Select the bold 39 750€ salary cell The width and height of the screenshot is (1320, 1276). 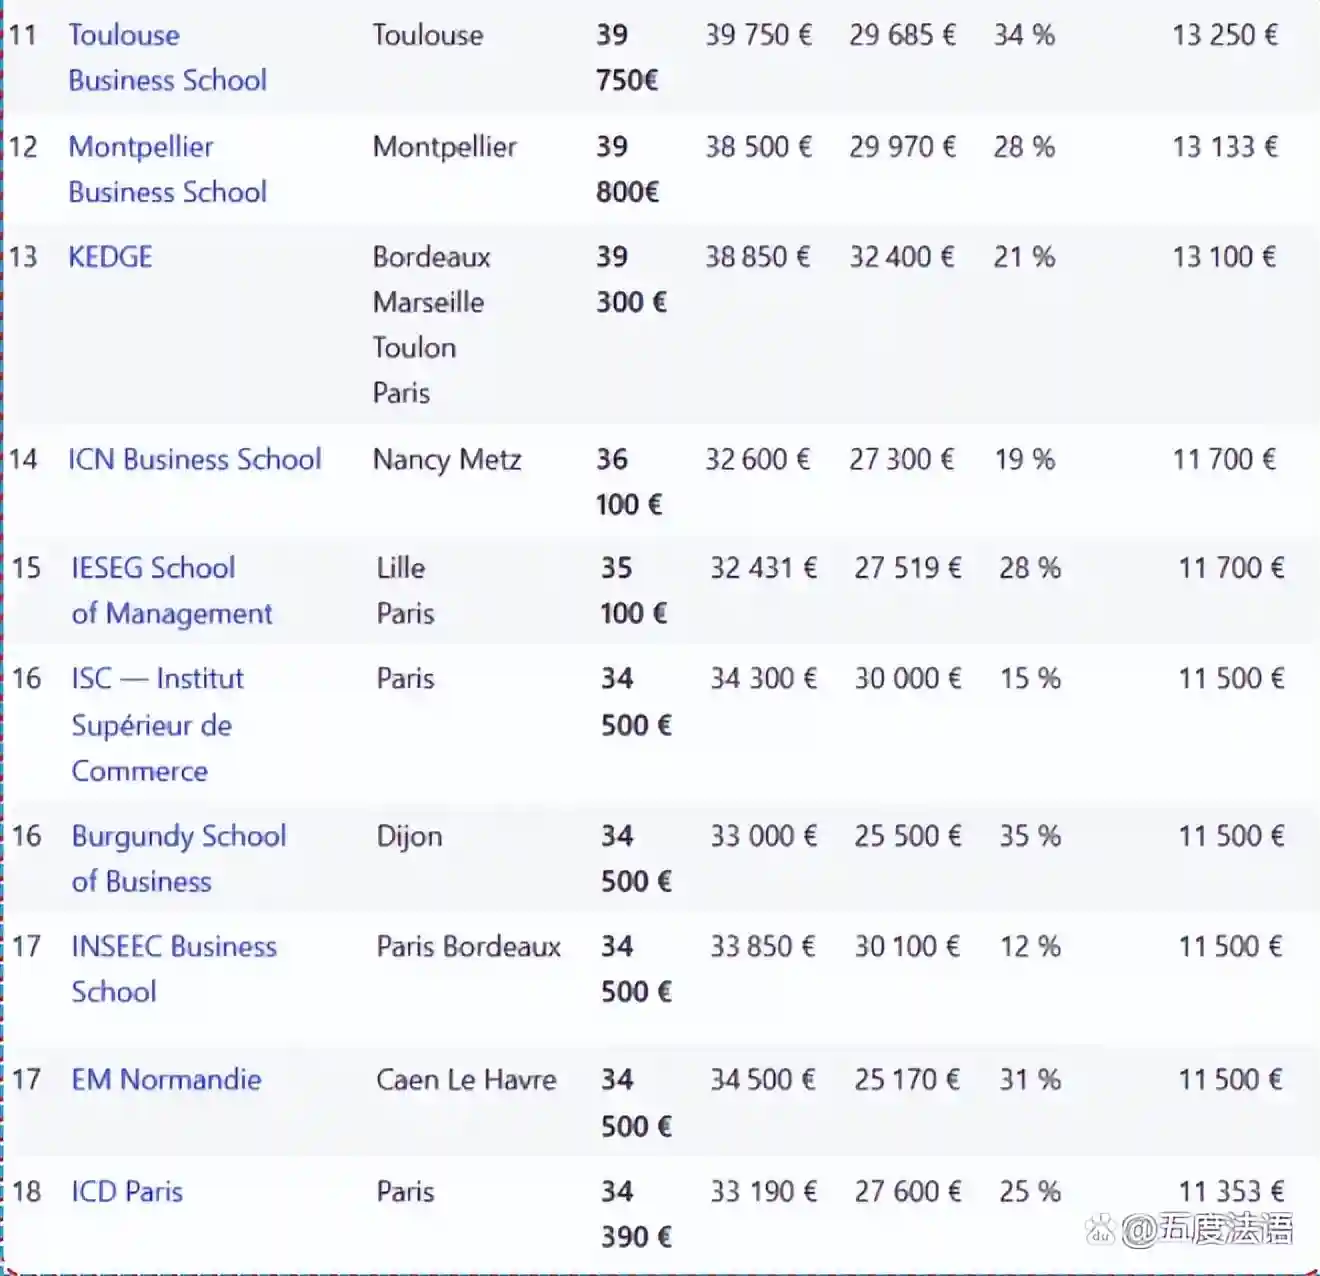(626, 57)
